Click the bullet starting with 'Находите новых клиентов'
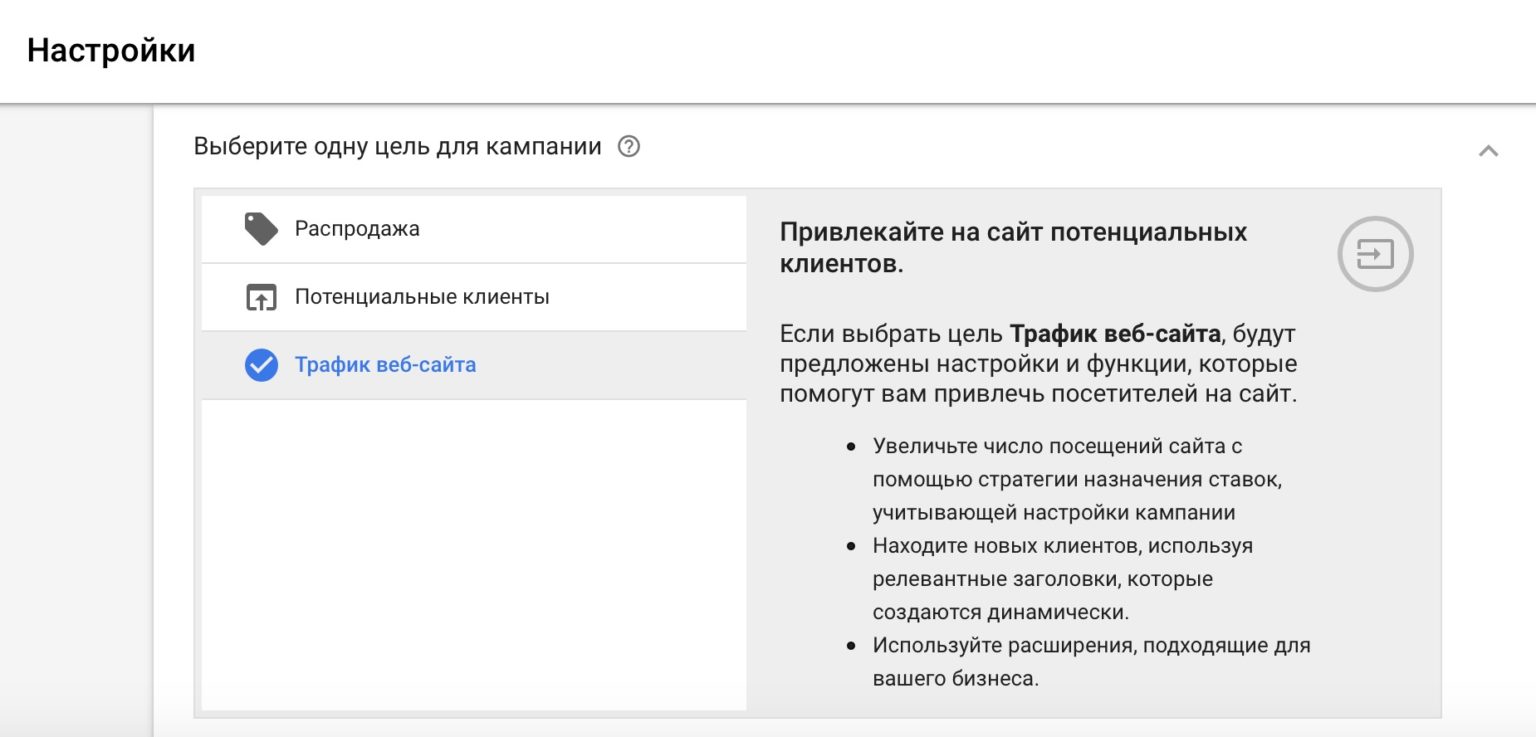The height and width of the screenshot is (737, 1536). pyautogui.click(x=1062, y=546)
